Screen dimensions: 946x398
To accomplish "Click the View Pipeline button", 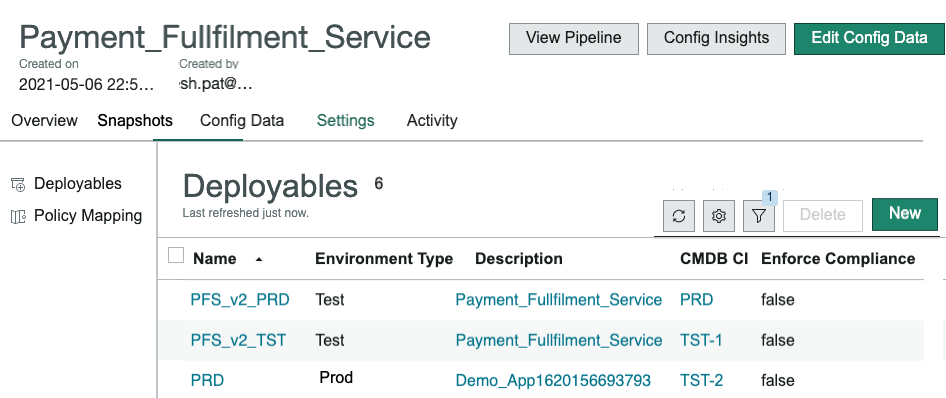I will tap(574, 39).
